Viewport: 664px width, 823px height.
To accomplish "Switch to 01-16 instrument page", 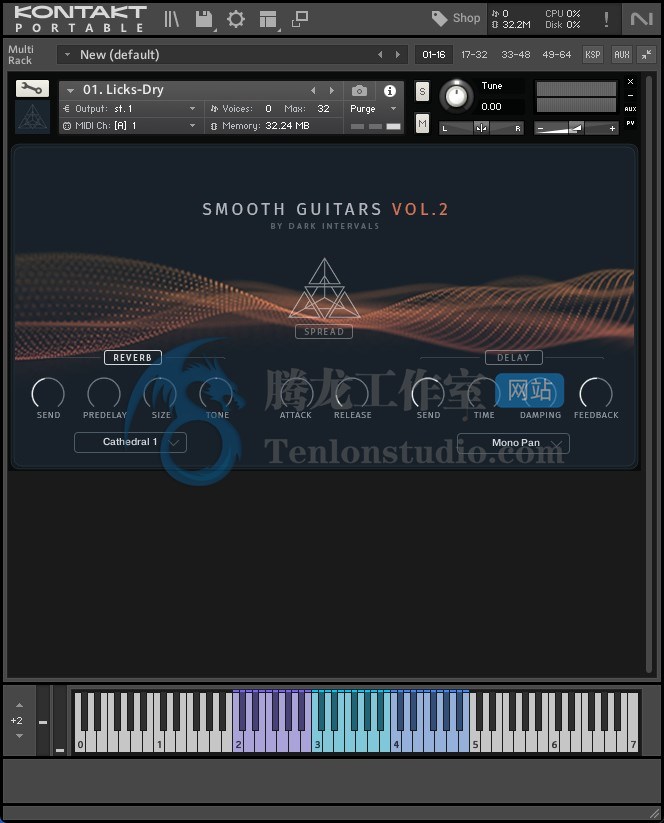I will coord(434,55).
